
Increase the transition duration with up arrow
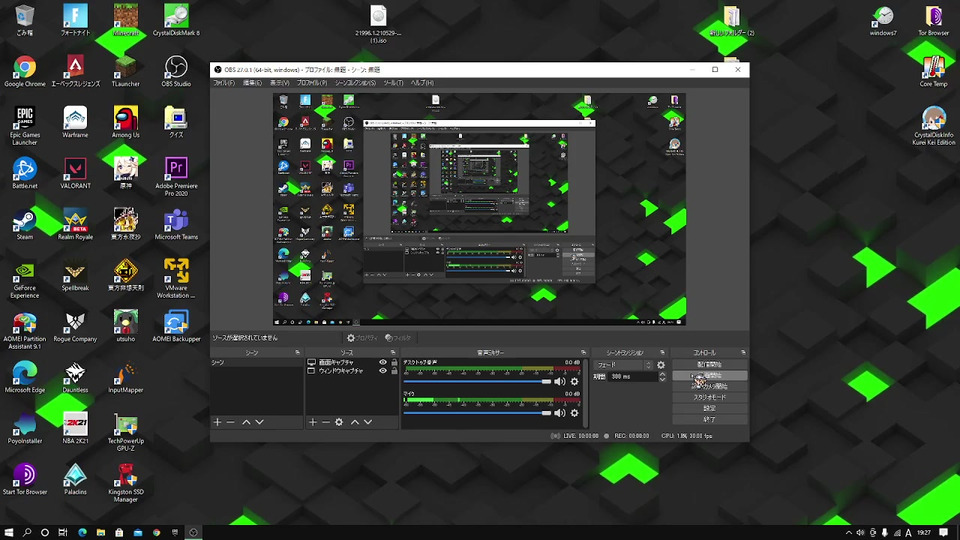[x=662, y=374]
